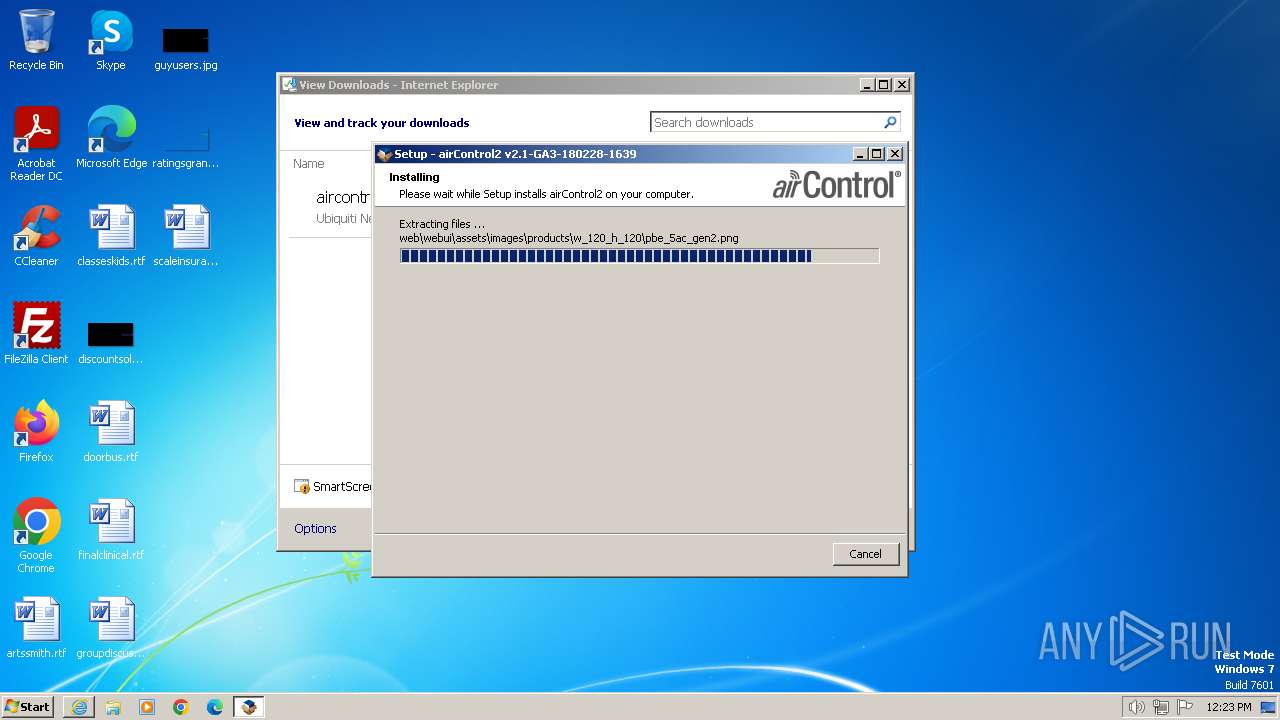This screenshot has width=1280, height=720.
Task: Select doorbus.rtf document icon
Action: click(x=111, y=432)
